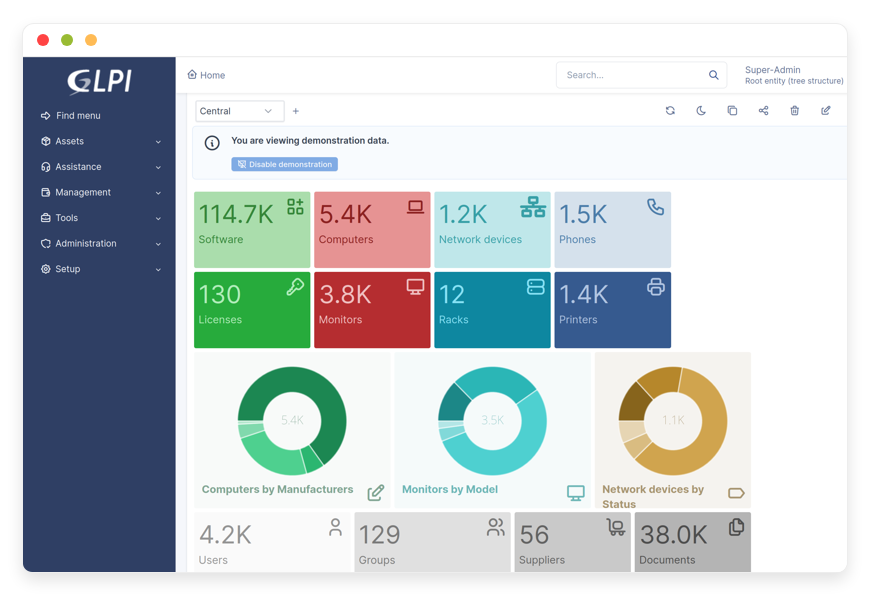Click the Racks card server icon
Image resolution: width=870 pixels, height=595 pixels.
click(x=535, y=287)
